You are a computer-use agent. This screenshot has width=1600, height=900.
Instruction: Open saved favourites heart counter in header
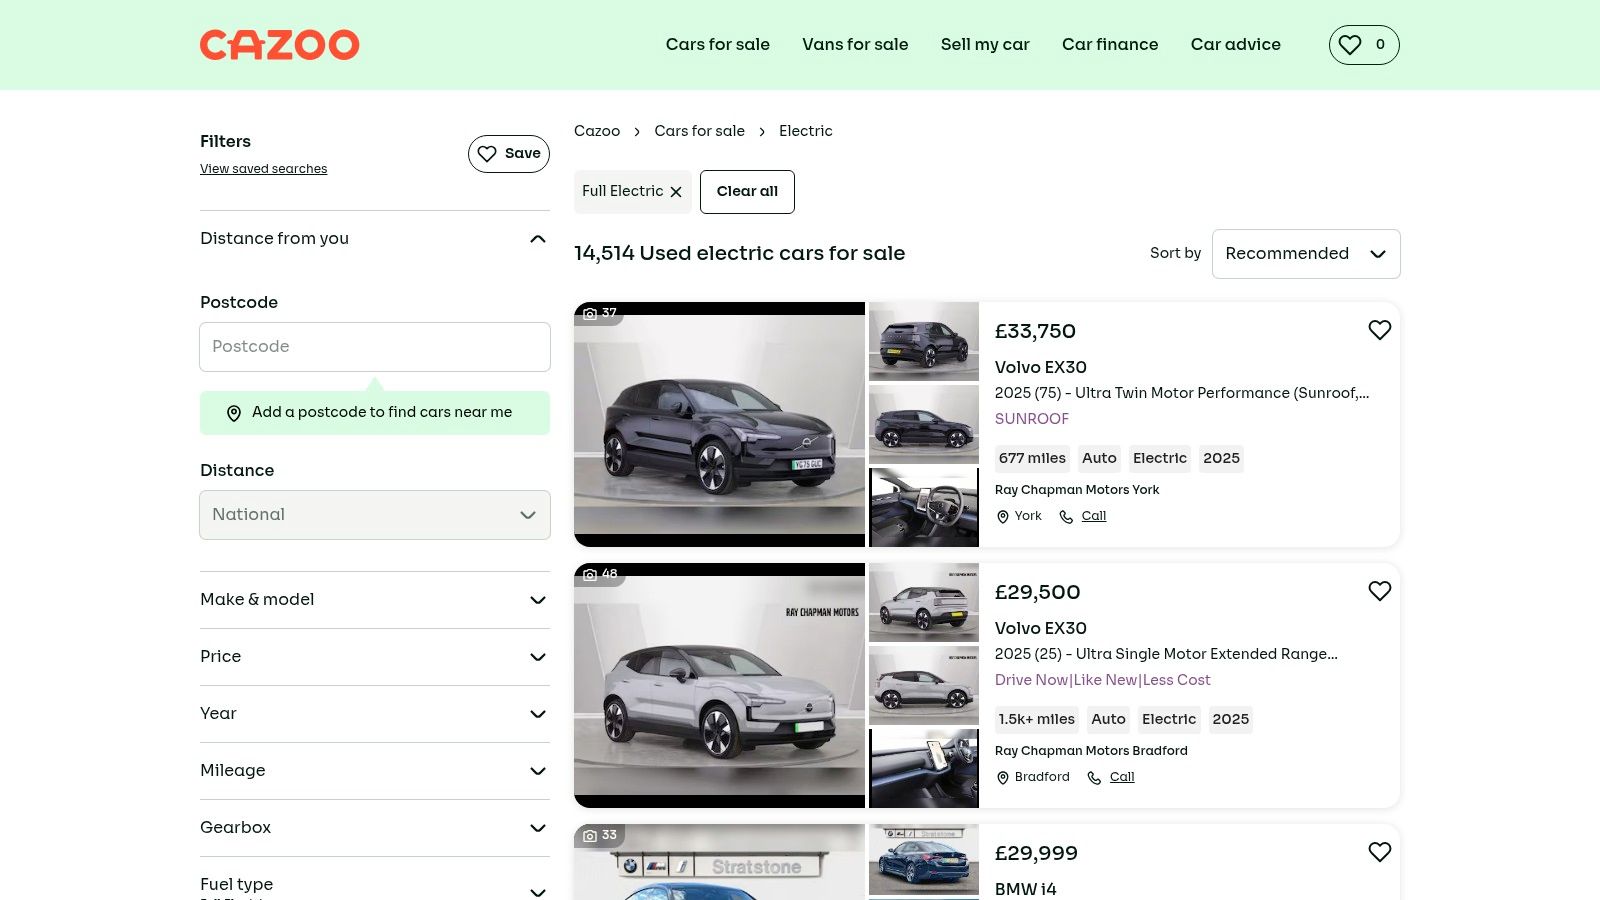(x=1363, y=45)
